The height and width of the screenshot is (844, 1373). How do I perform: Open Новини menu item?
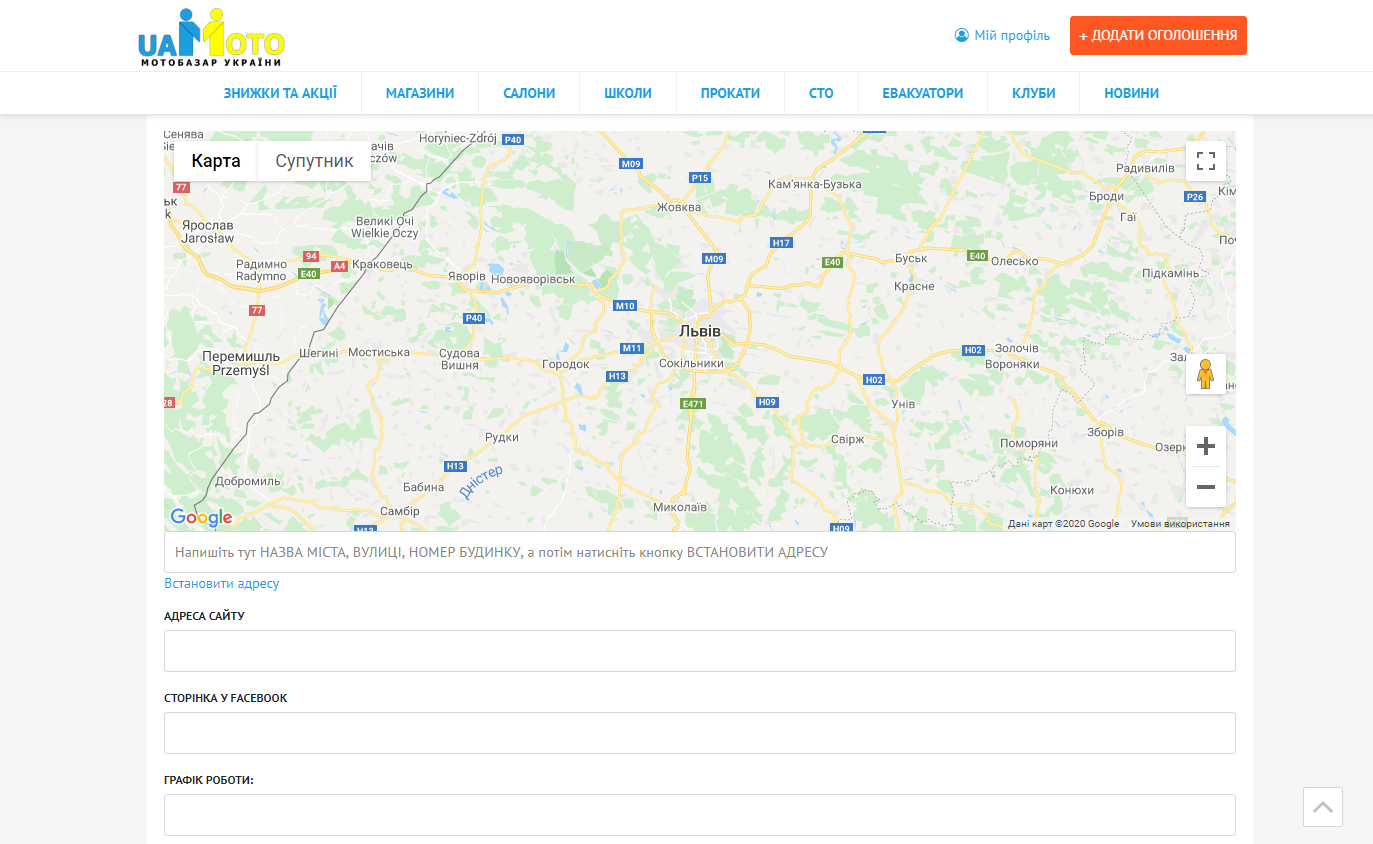pyautogui.click(x=1132, y=93)
